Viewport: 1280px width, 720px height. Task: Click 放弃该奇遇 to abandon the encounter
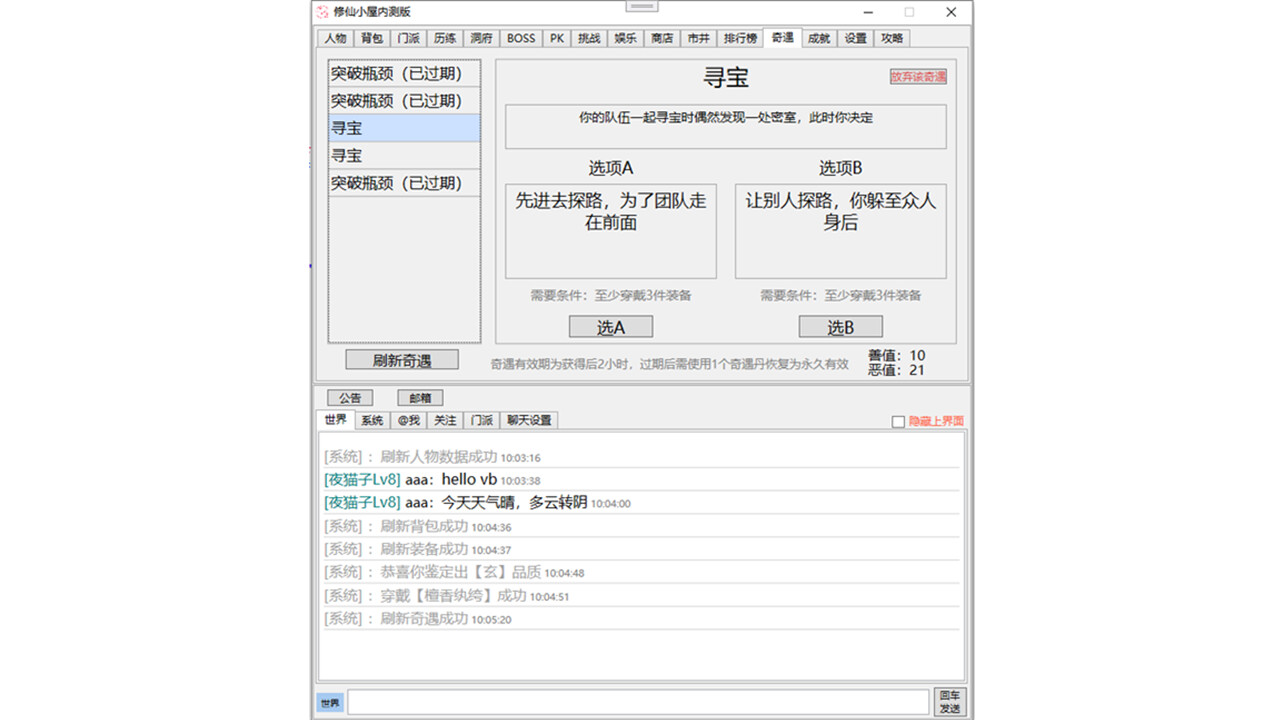(x=916, y=75)
